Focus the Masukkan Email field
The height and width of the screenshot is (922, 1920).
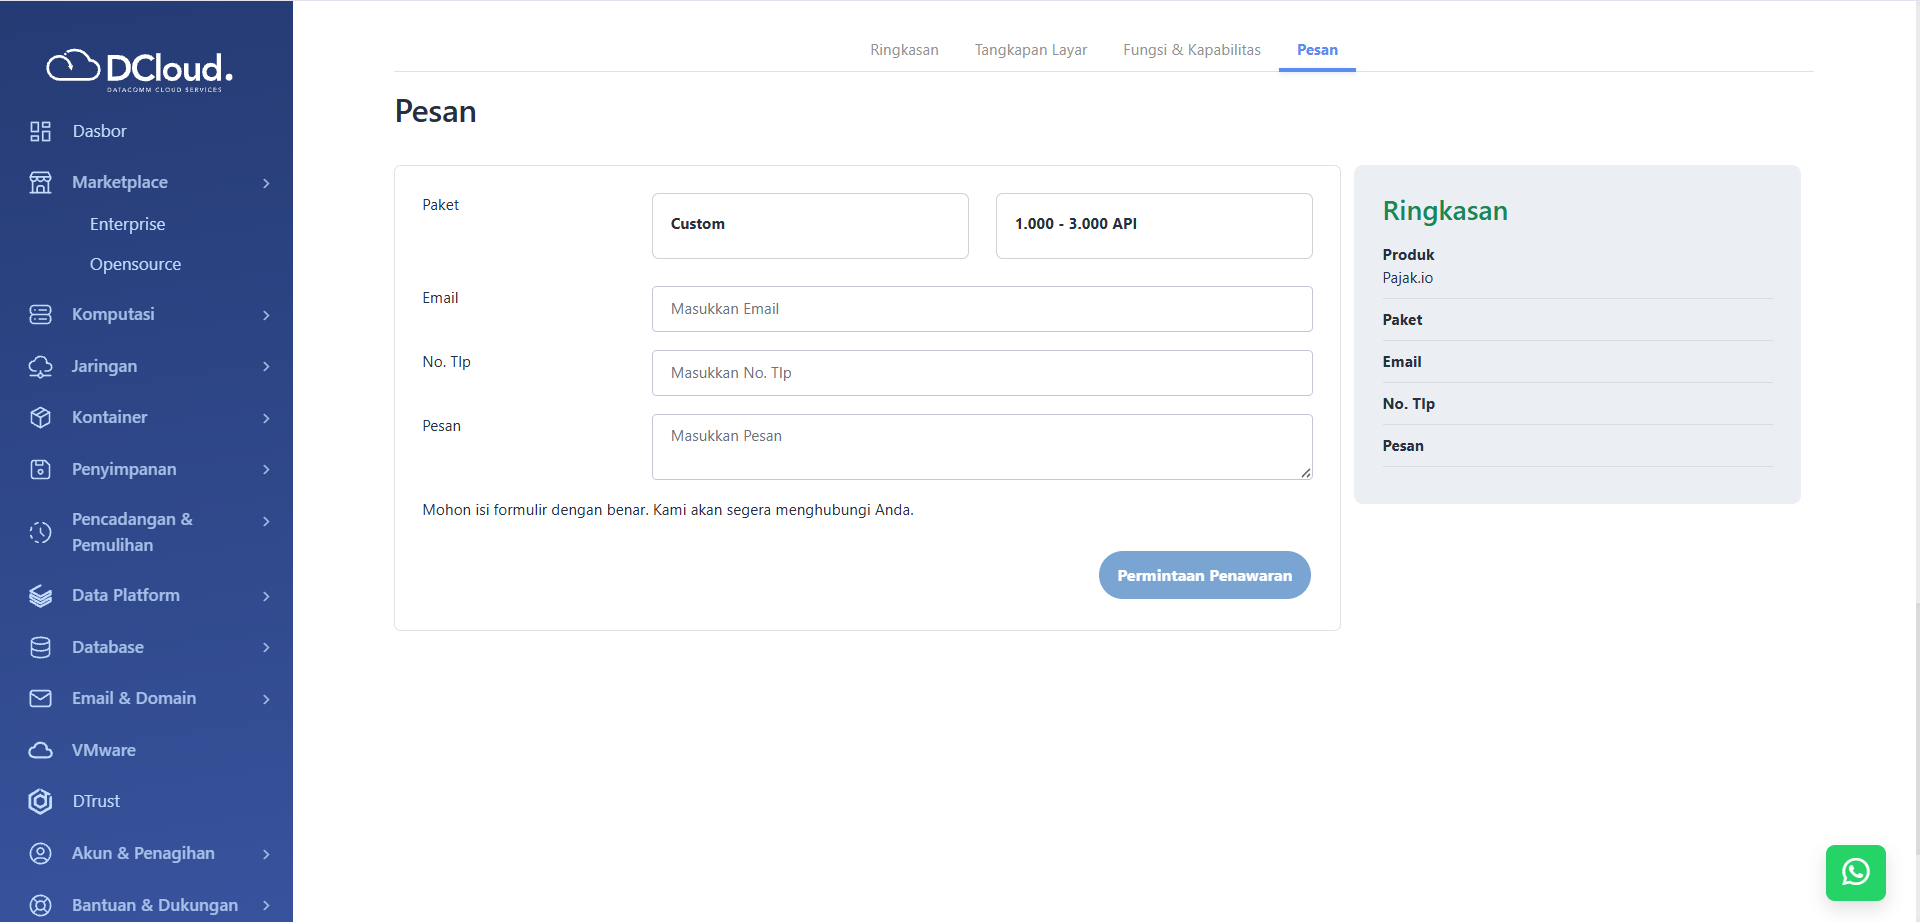tap(981, 309)
